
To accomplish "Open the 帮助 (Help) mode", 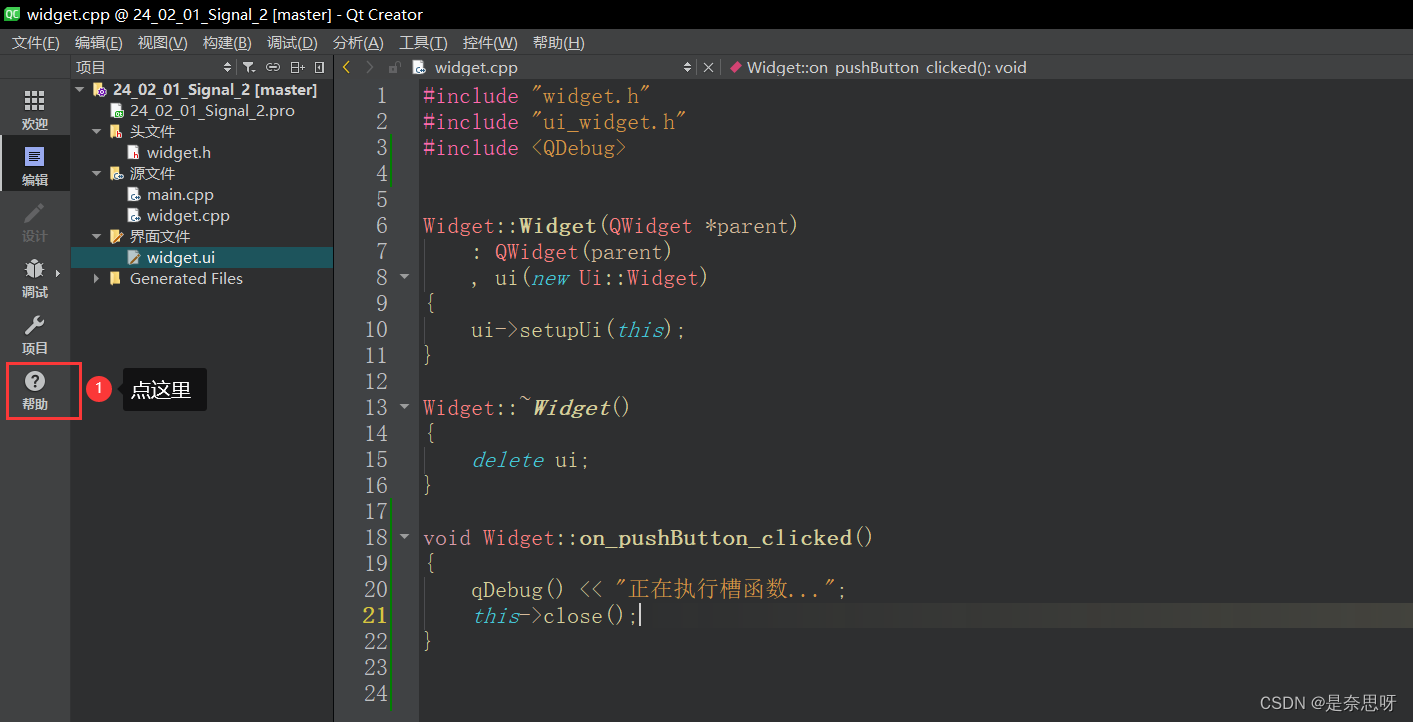I will (35, 390).
